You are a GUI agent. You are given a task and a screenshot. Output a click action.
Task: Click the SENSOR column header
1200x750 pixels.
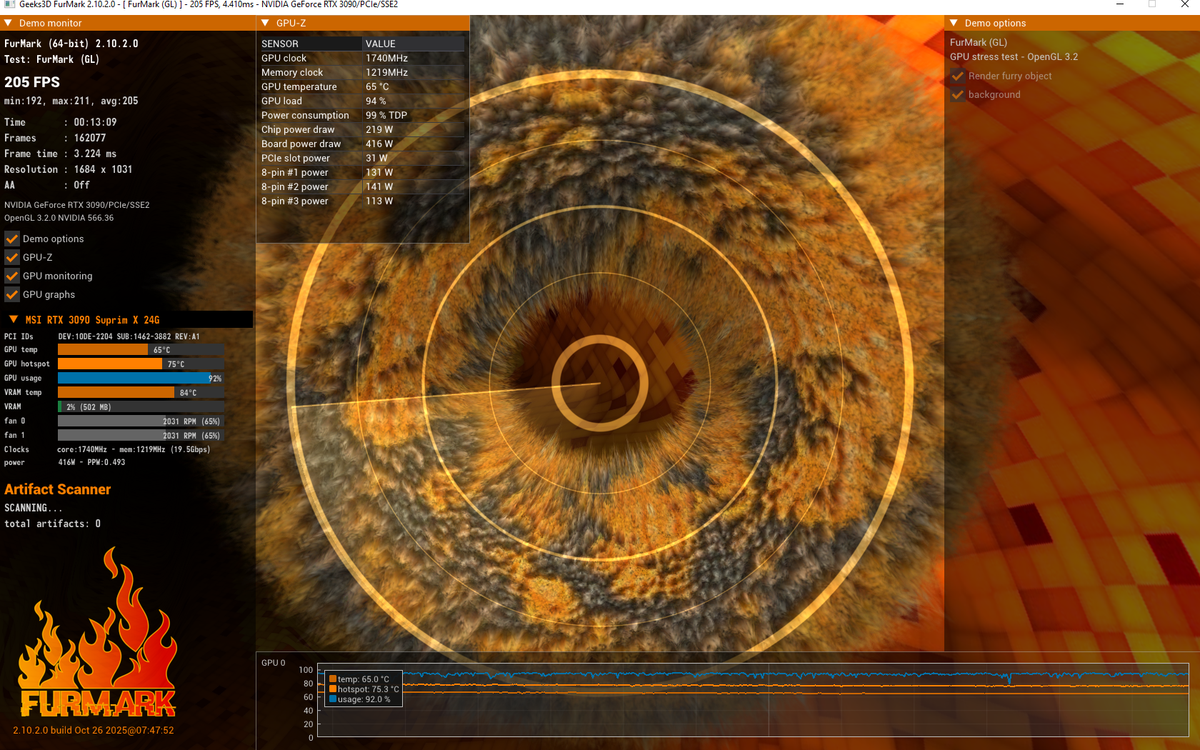310,44
